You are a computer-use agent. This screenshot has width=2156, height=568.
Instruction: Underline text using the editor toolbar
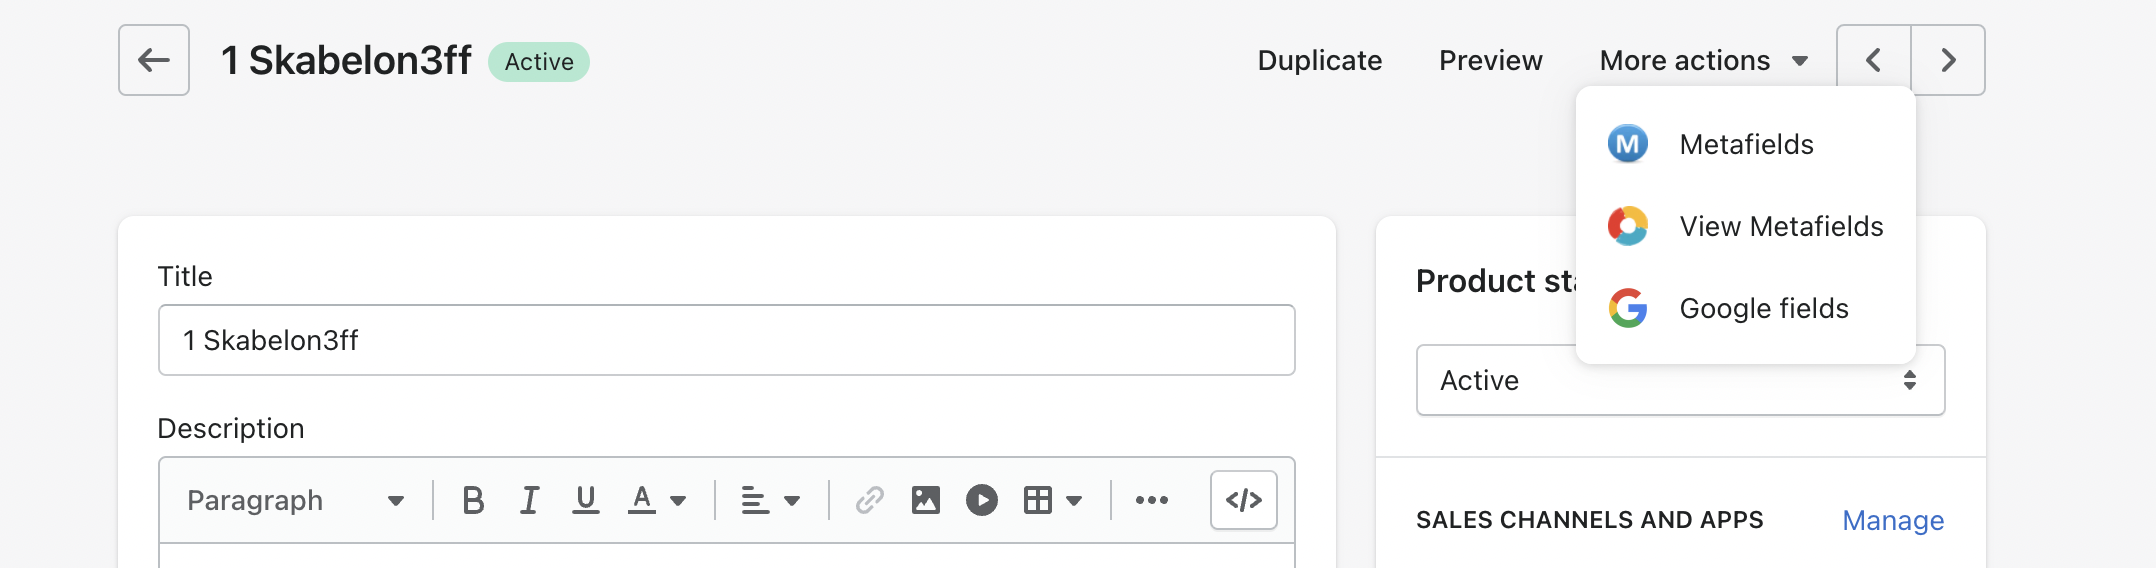[586, 500]
